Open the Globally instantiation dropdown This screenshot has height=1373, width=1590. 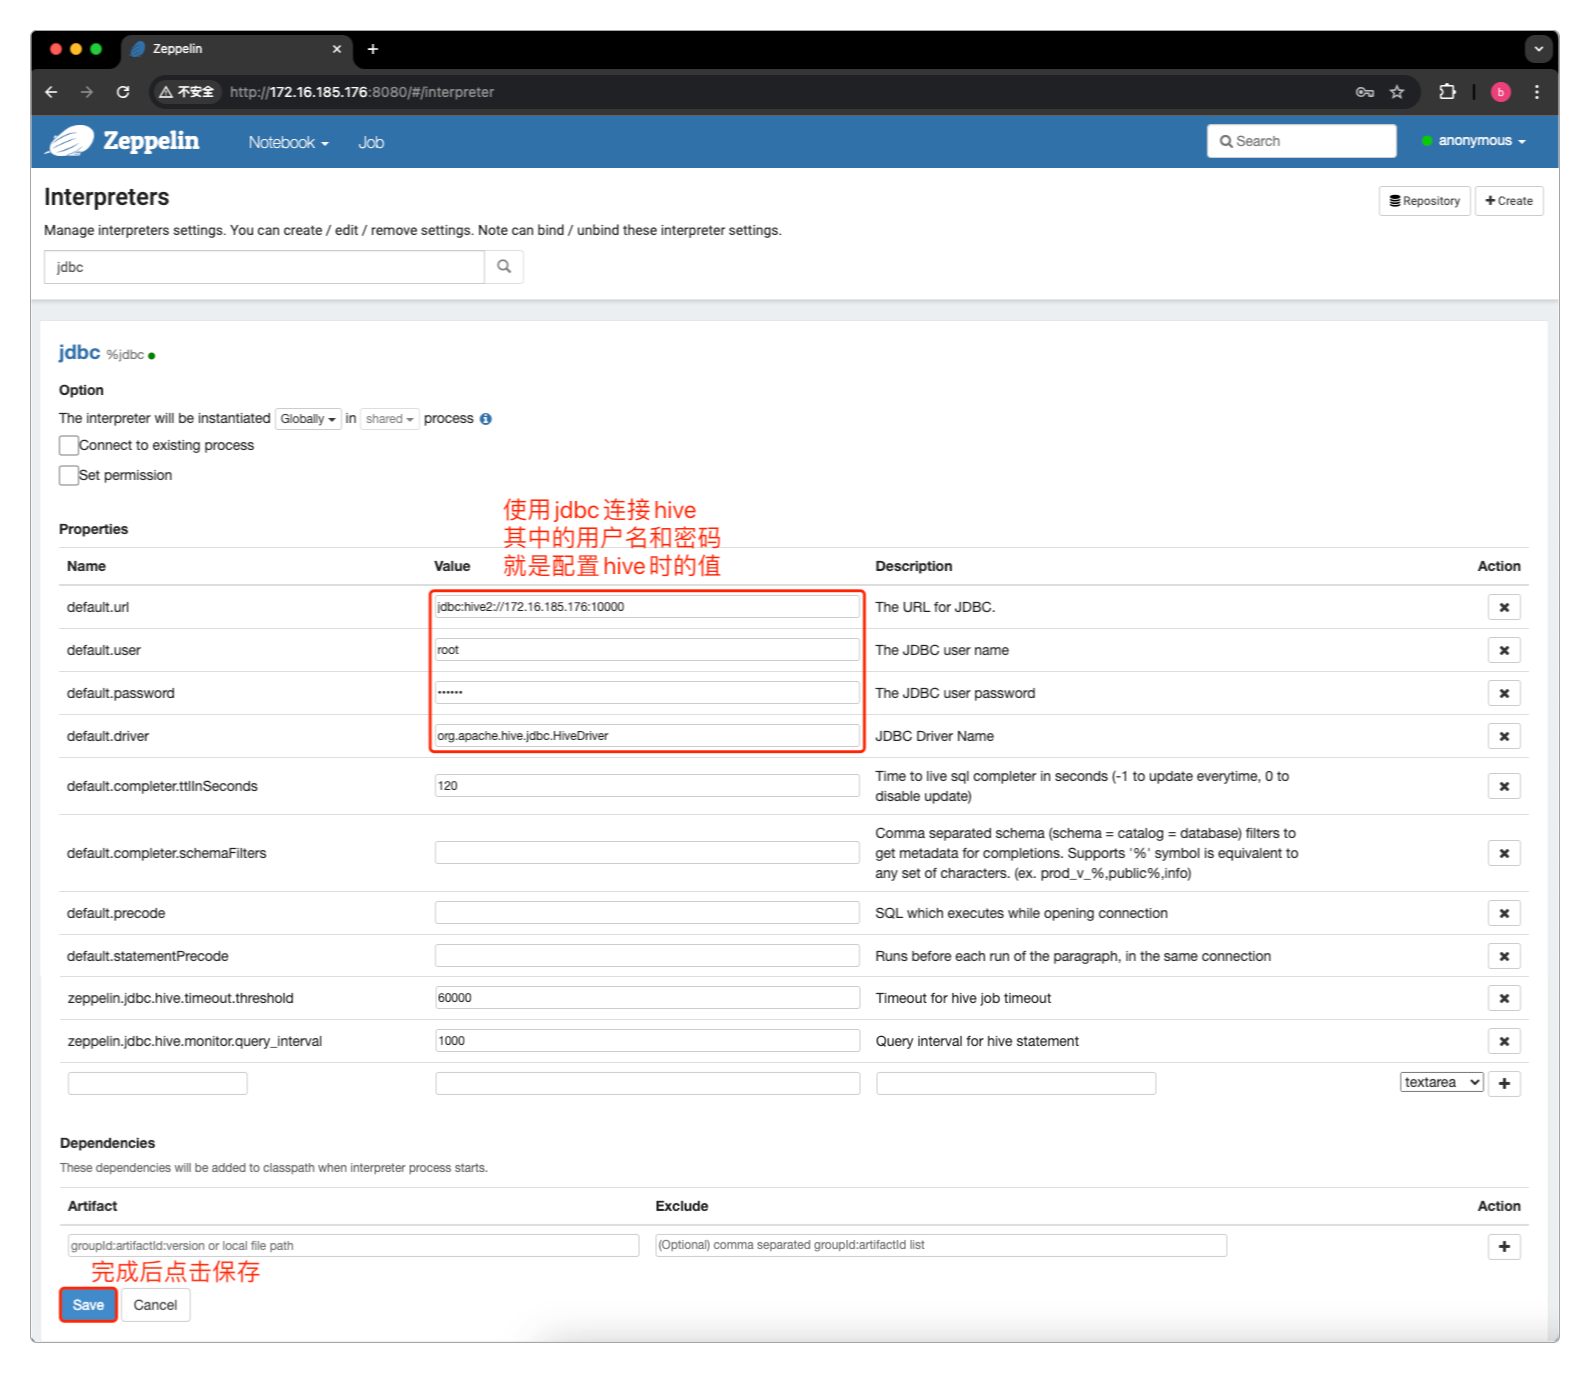click(x=308, y=419)
